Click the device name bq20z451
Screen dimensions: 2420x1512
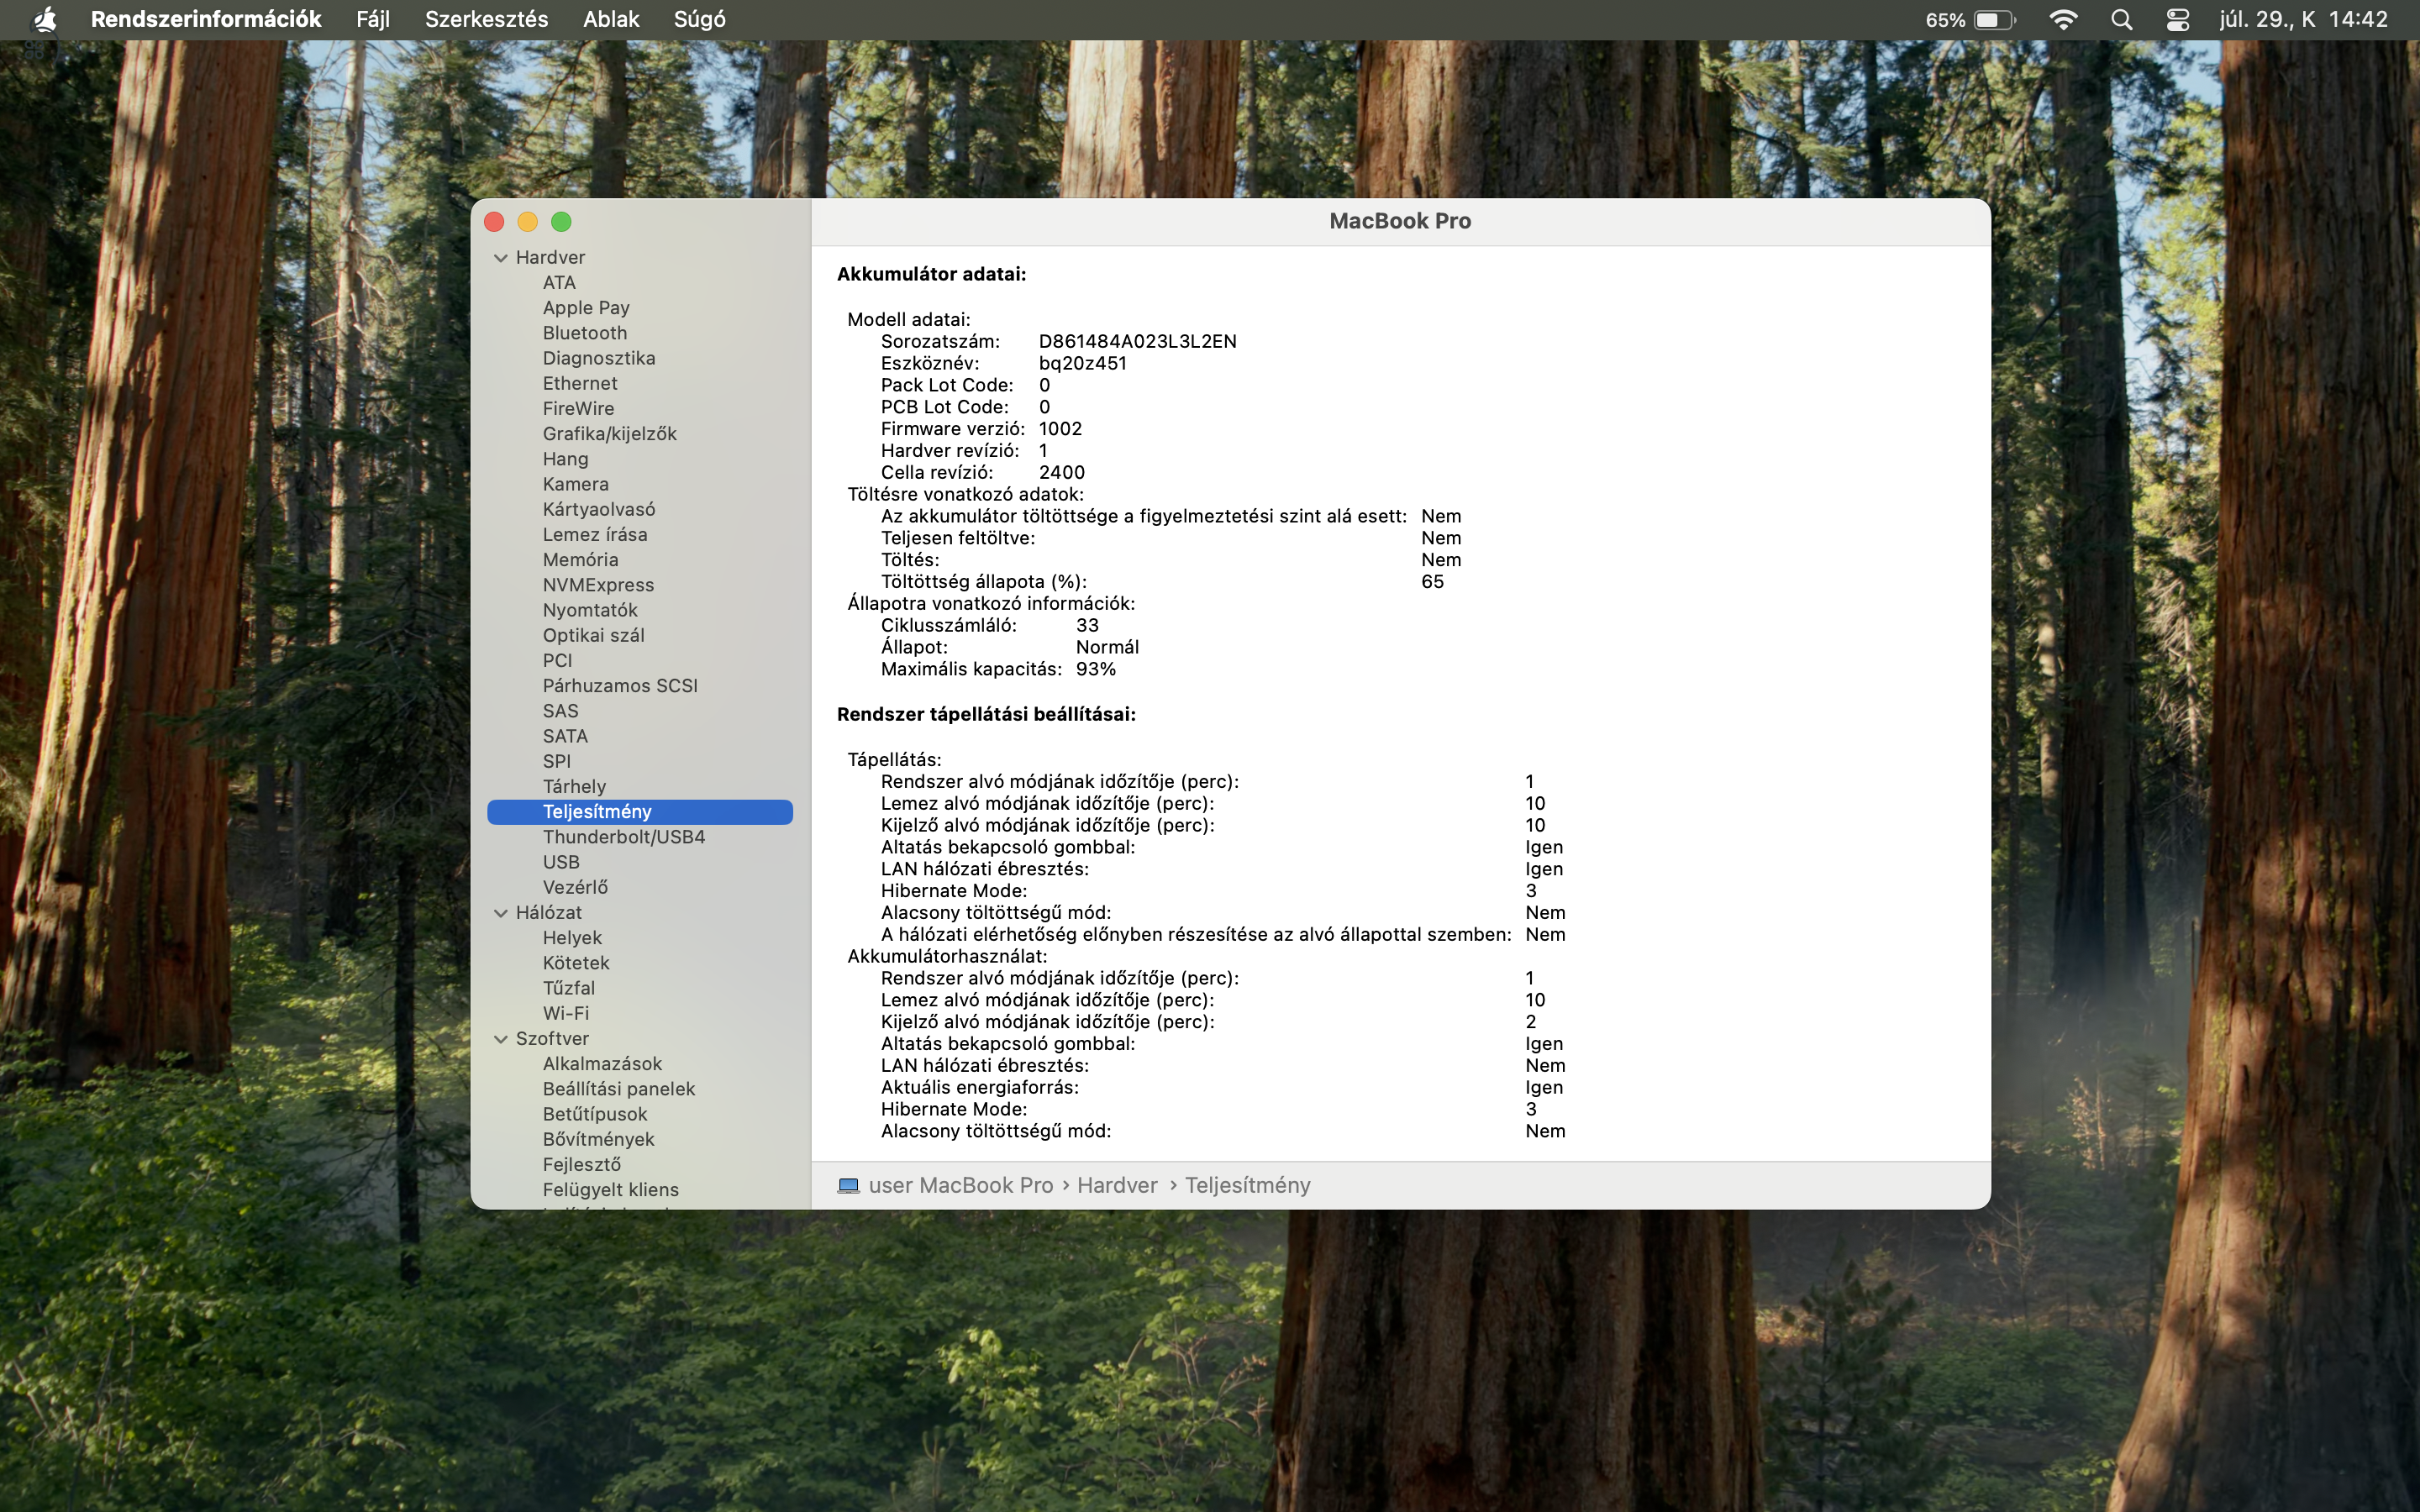(x=1082, y=363)
